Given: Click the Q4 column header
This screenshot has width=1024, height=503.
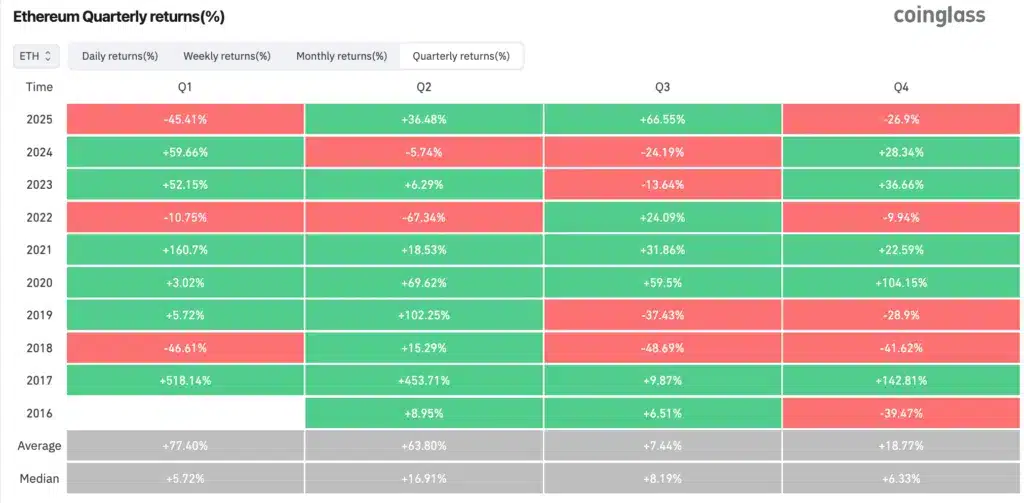Looking at the screenshot, I should tap(902, 88).
